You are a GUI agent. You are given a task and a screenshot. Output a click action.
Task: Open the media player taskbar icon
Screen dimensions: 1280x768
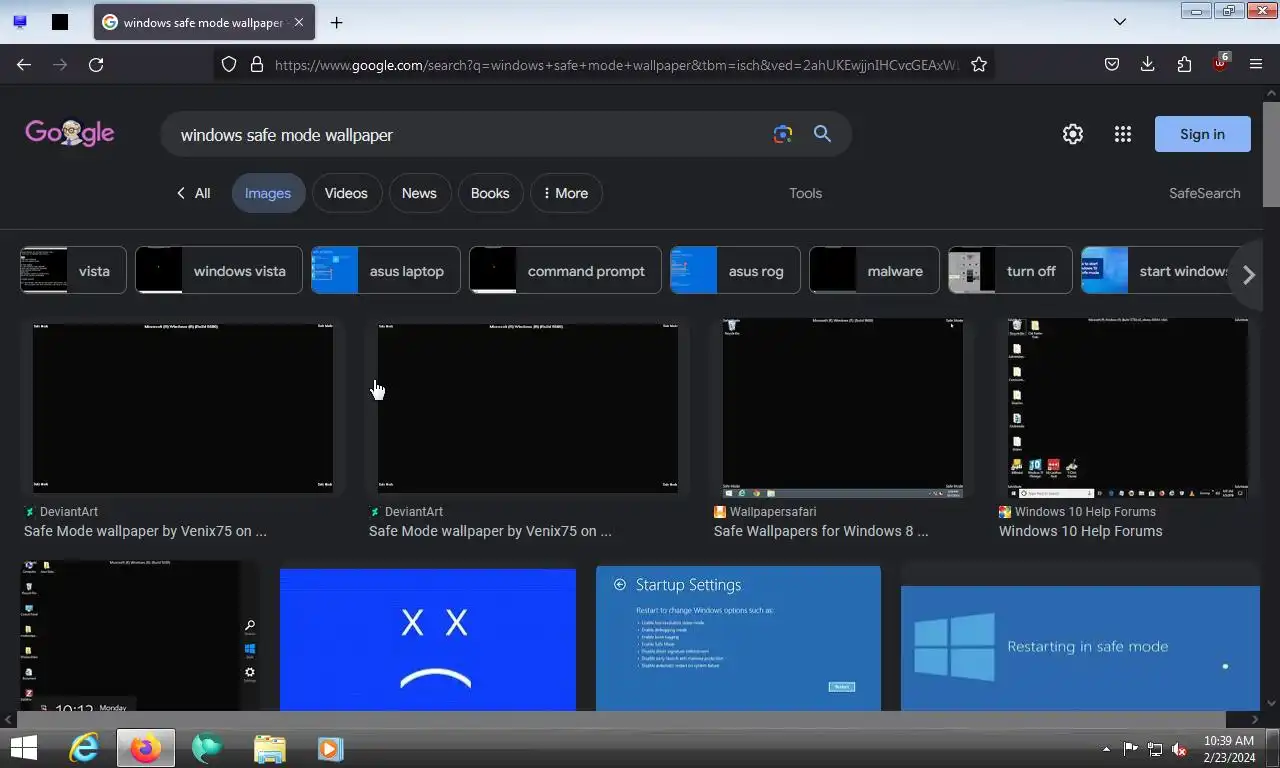pyautogui.click(x=330, y=748)
